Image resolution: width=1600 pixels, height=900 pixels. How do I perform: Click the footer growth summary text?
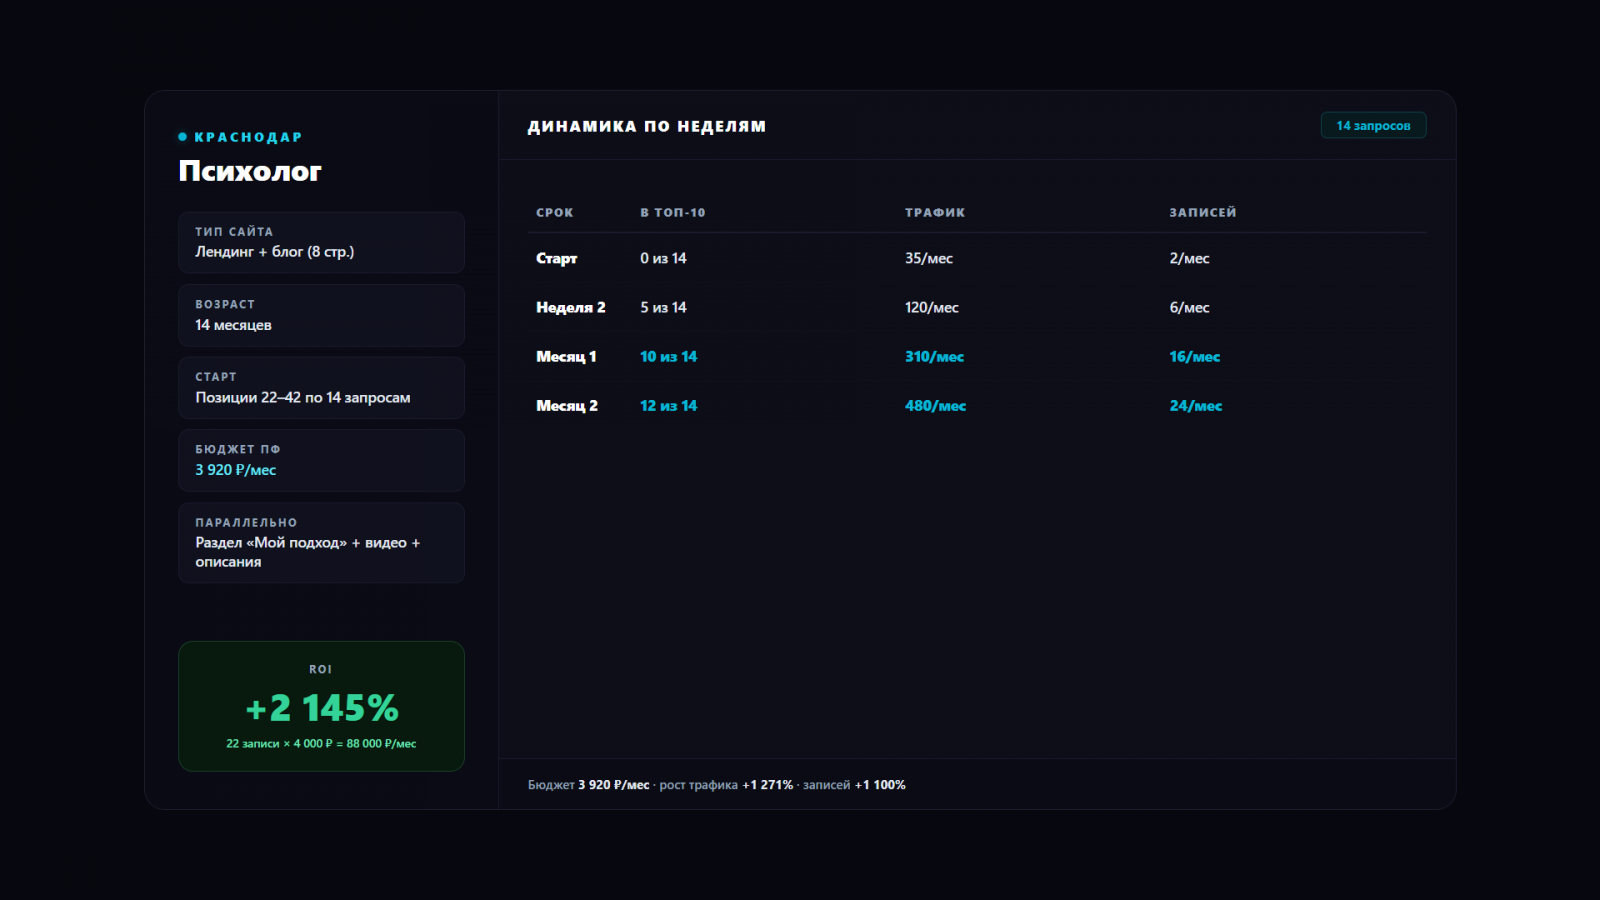tap(717, 785)
